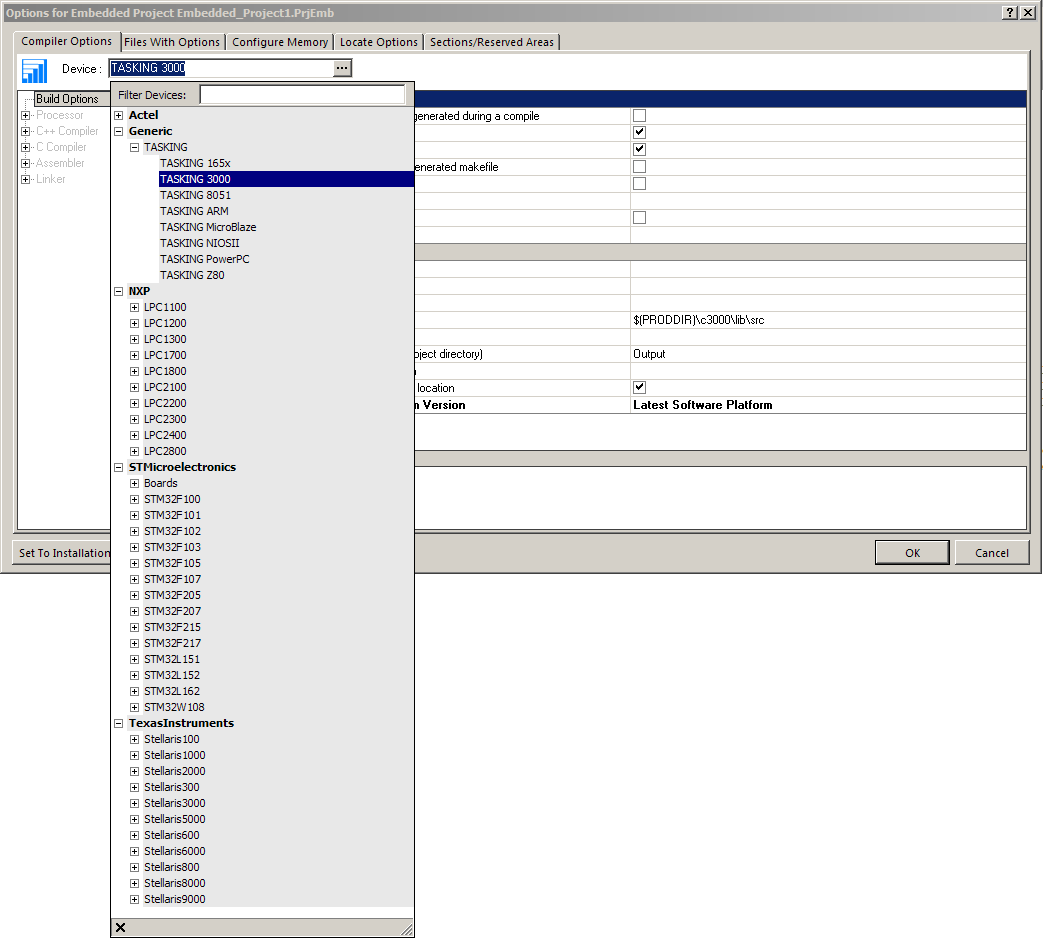Choose TASKING ARM from device list
Viewport: 1043px width, 939px height.
point(194,211)
